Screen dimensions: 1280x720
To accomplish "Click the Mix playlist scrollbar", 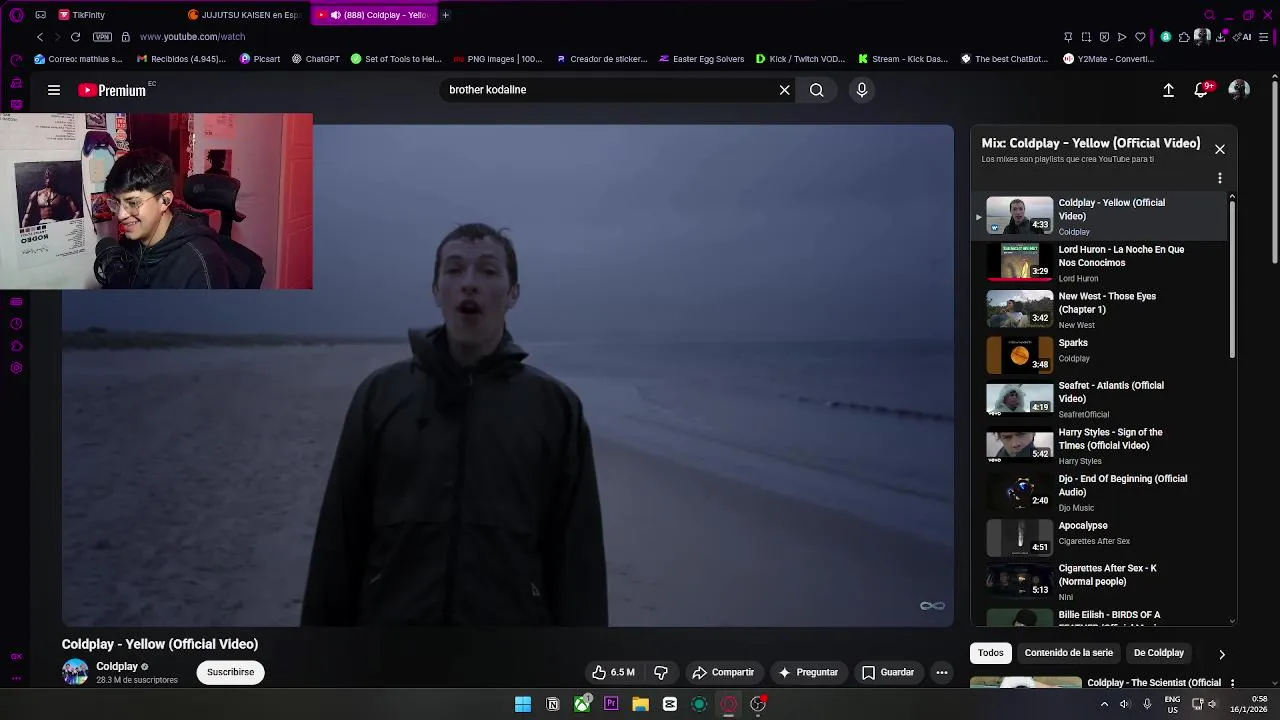I will [x=1232, y=278].
